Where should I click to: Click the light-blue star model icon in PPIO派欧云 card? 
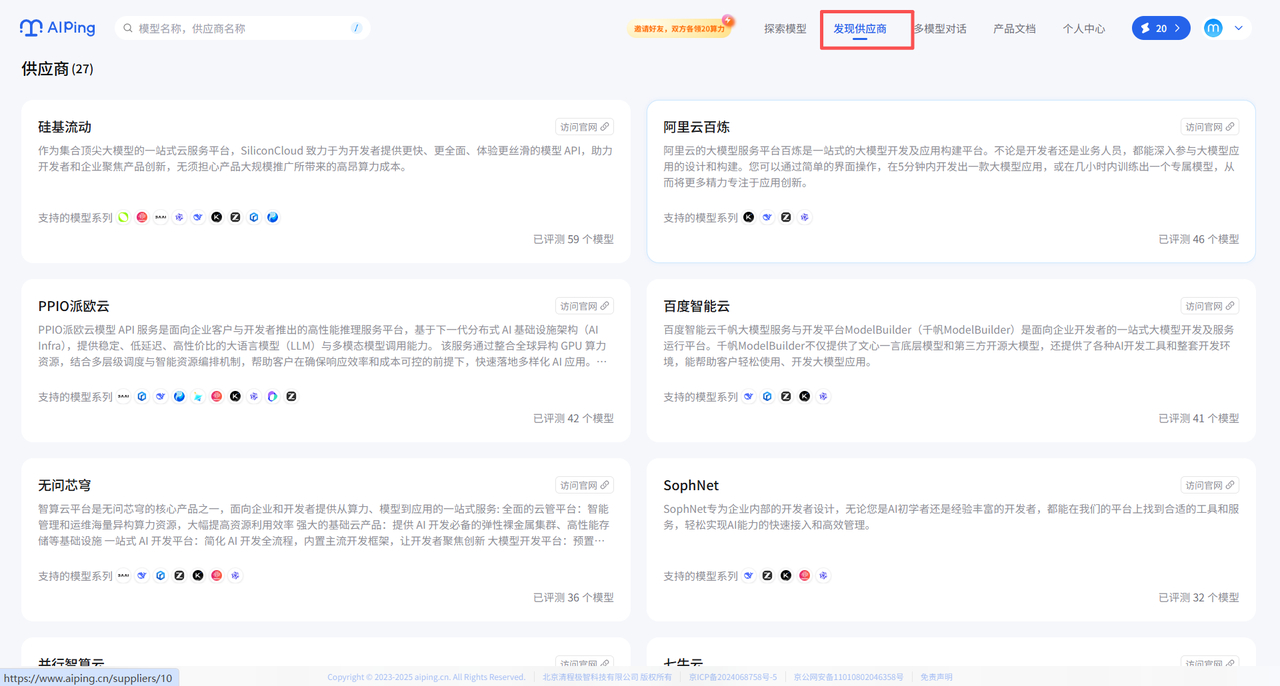tap(198, 396)
